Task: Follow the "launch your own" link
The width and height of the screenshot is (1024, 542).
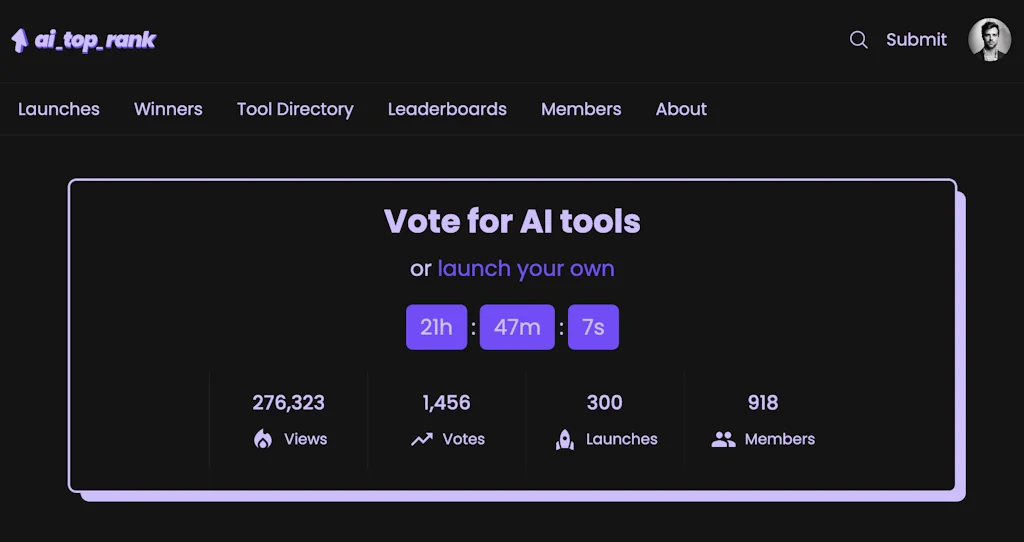Action: coord(526,269)
